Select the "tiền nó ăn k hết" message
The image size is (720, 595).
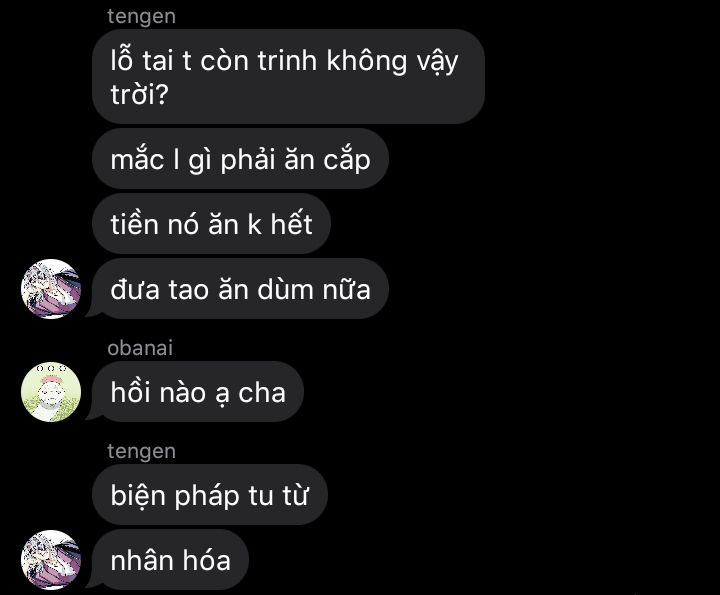coord(211,224)
